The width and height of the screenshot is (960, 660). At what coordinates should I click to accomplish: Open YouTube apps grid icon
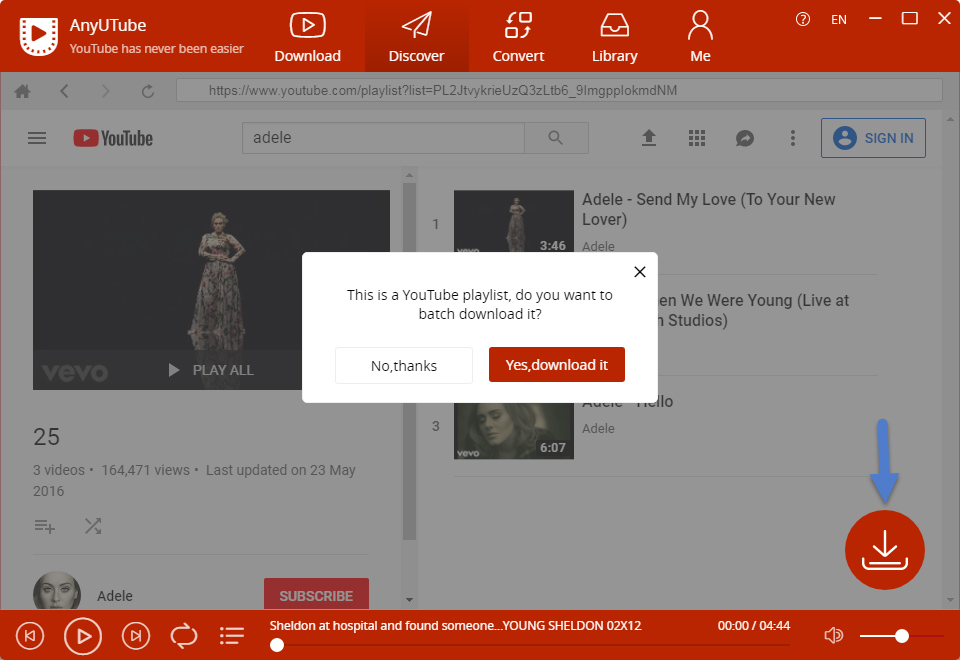(697, 138)
